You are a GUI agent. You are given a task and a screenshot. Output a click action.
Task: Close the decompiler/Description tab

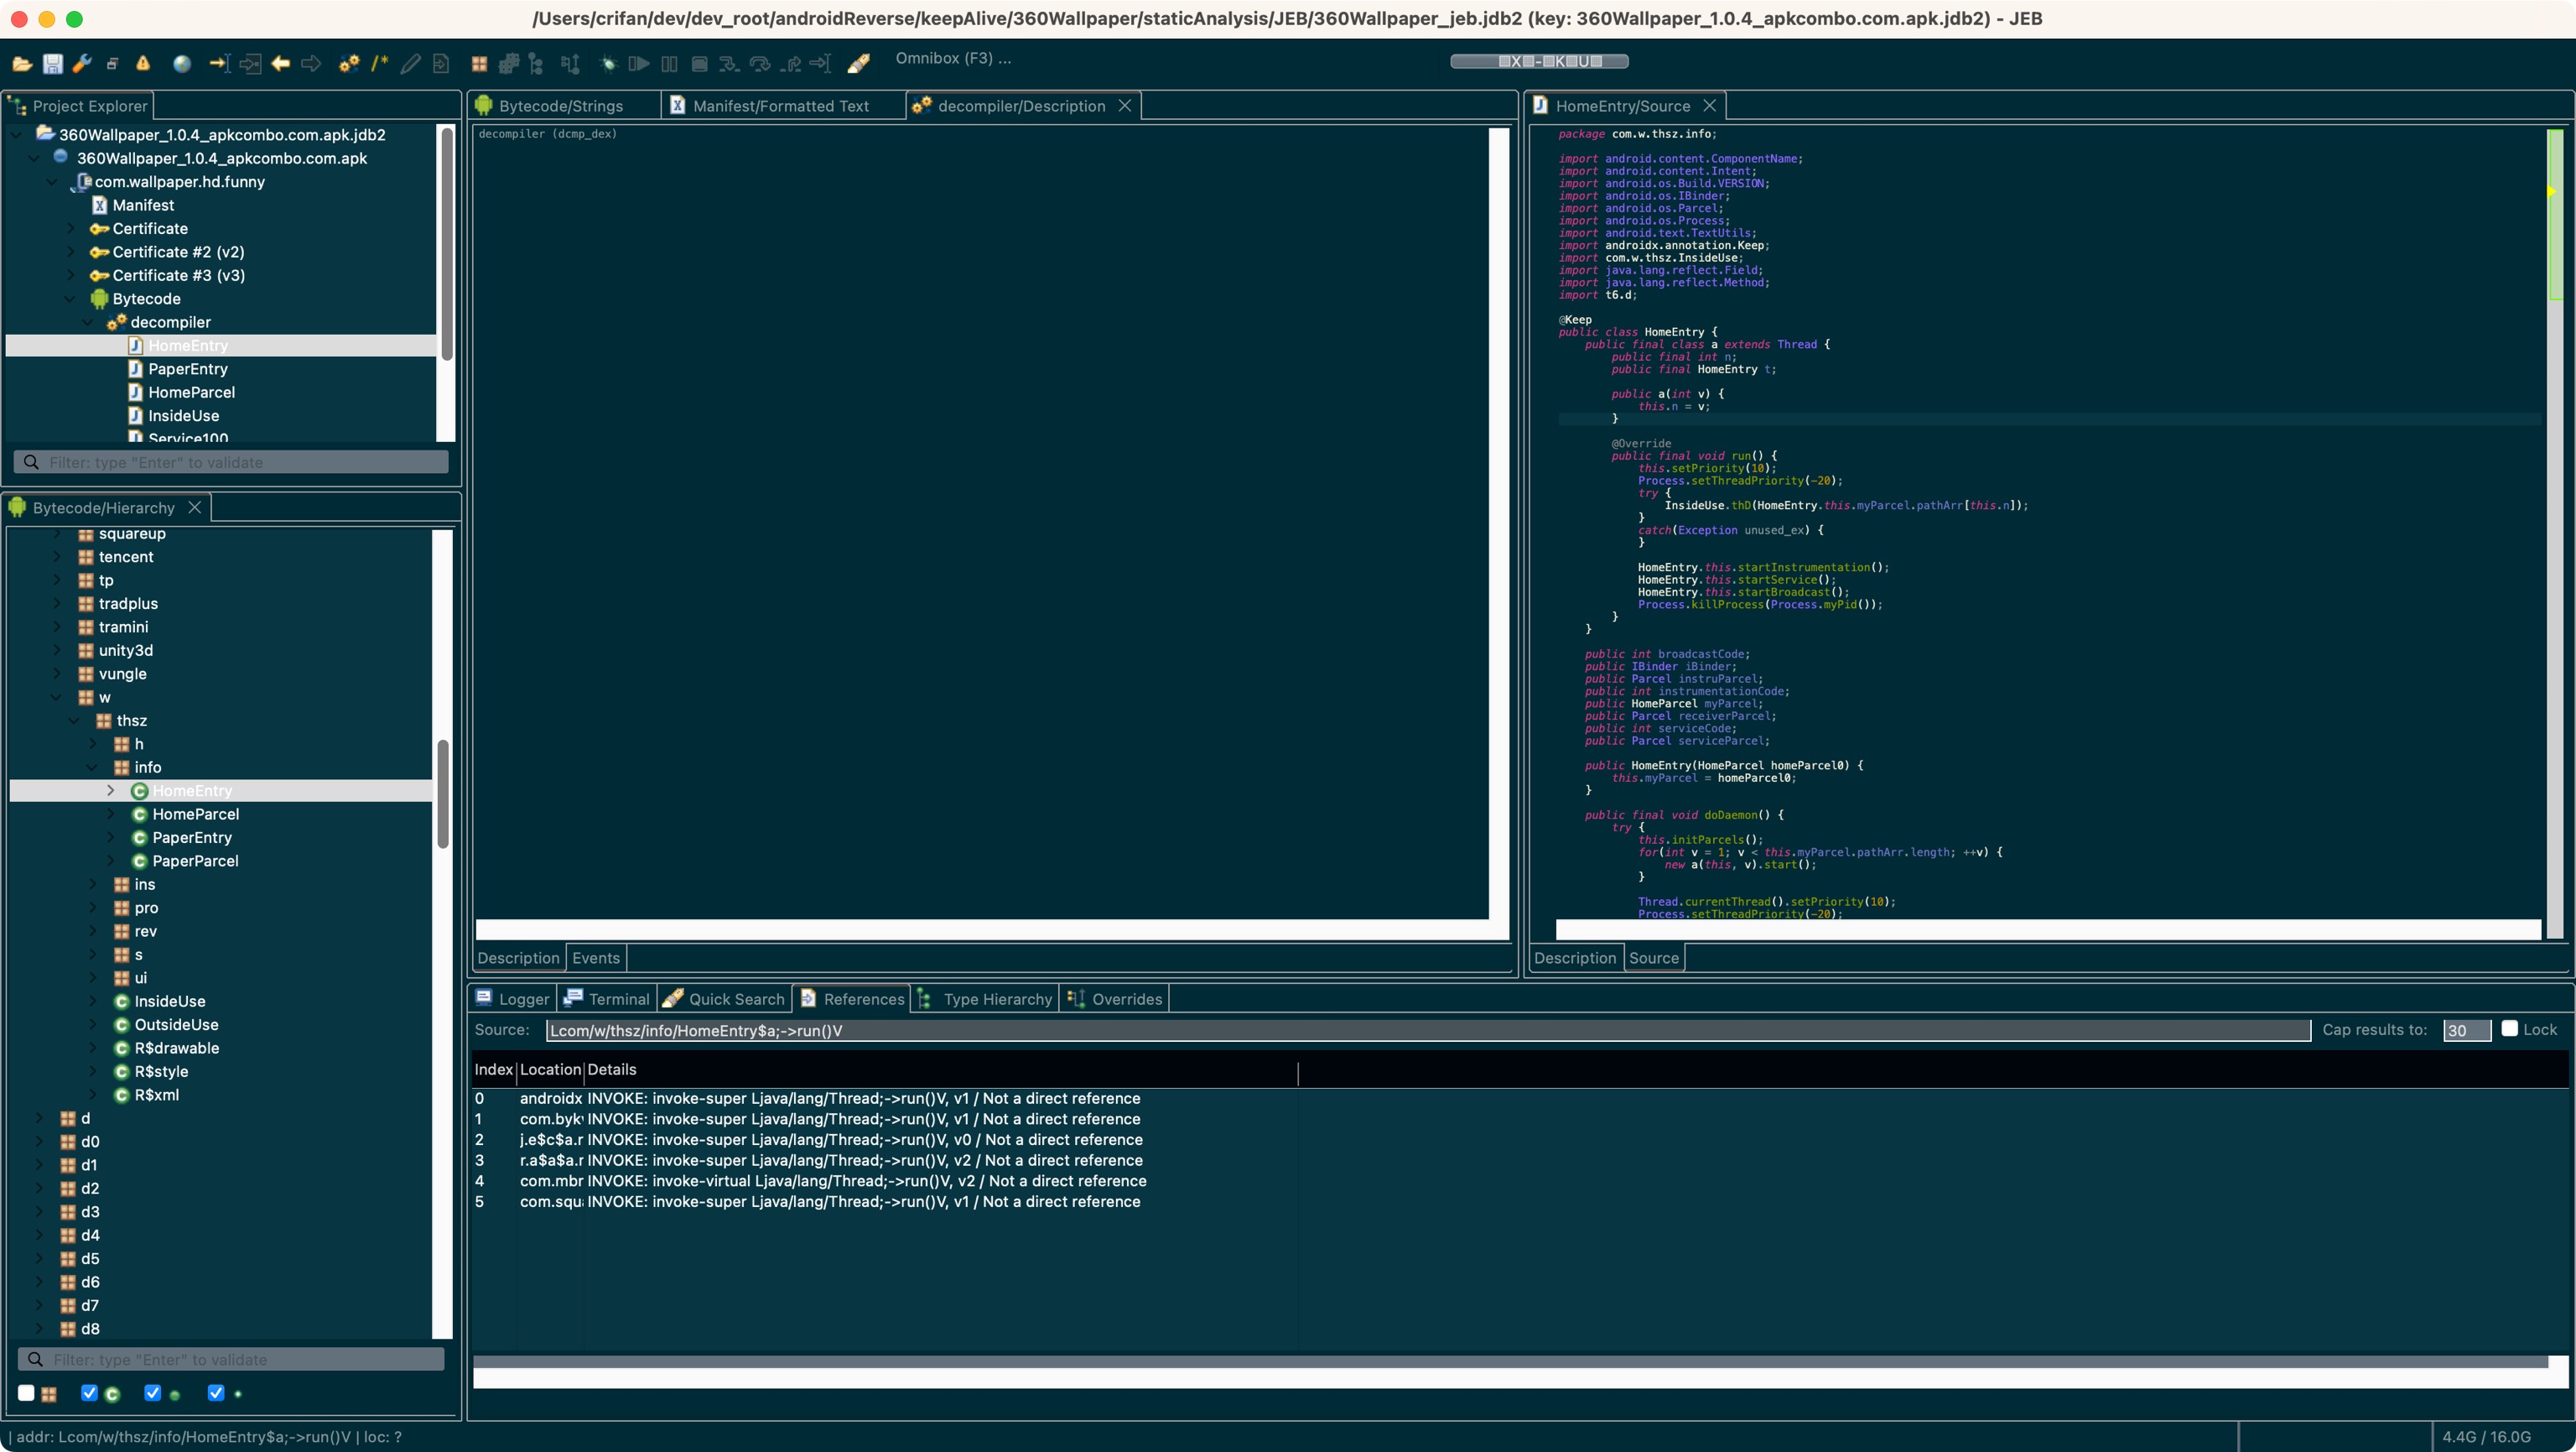pos(1124,105)
